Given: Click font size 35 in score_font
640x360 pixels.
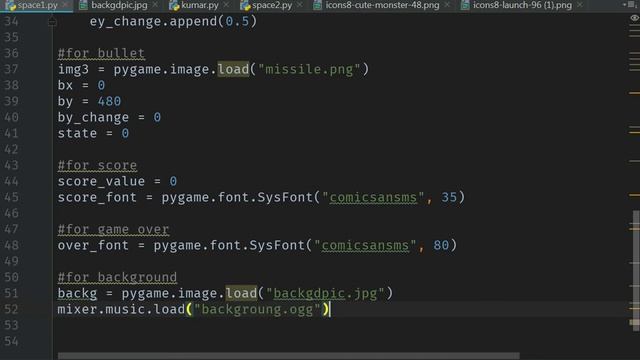Looking at the screenshot, I should click(449, 198).
